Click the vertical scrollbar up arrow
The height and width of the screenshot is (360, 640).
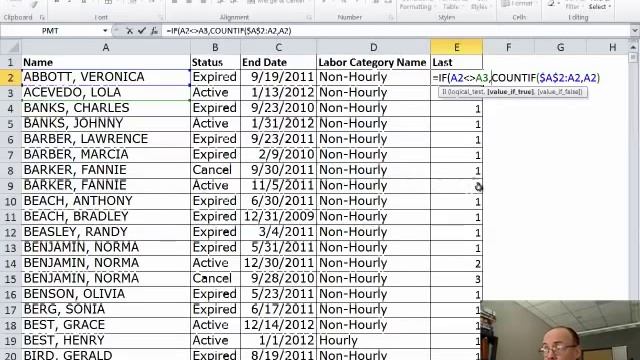tap(633, 47)
